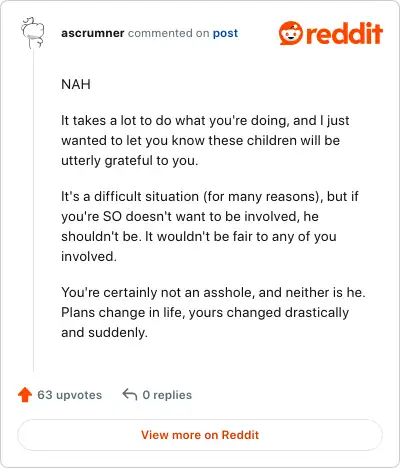The image size is (400, 468).
Task: Click the "NAH" verdict text
Action: (76, 84)
